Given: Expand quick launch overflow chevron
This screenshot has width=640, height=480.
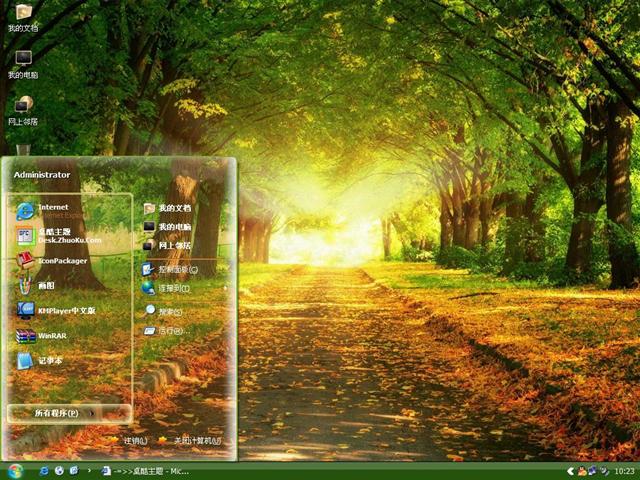Looking at the screenshot, I should (x=89, y=471).
